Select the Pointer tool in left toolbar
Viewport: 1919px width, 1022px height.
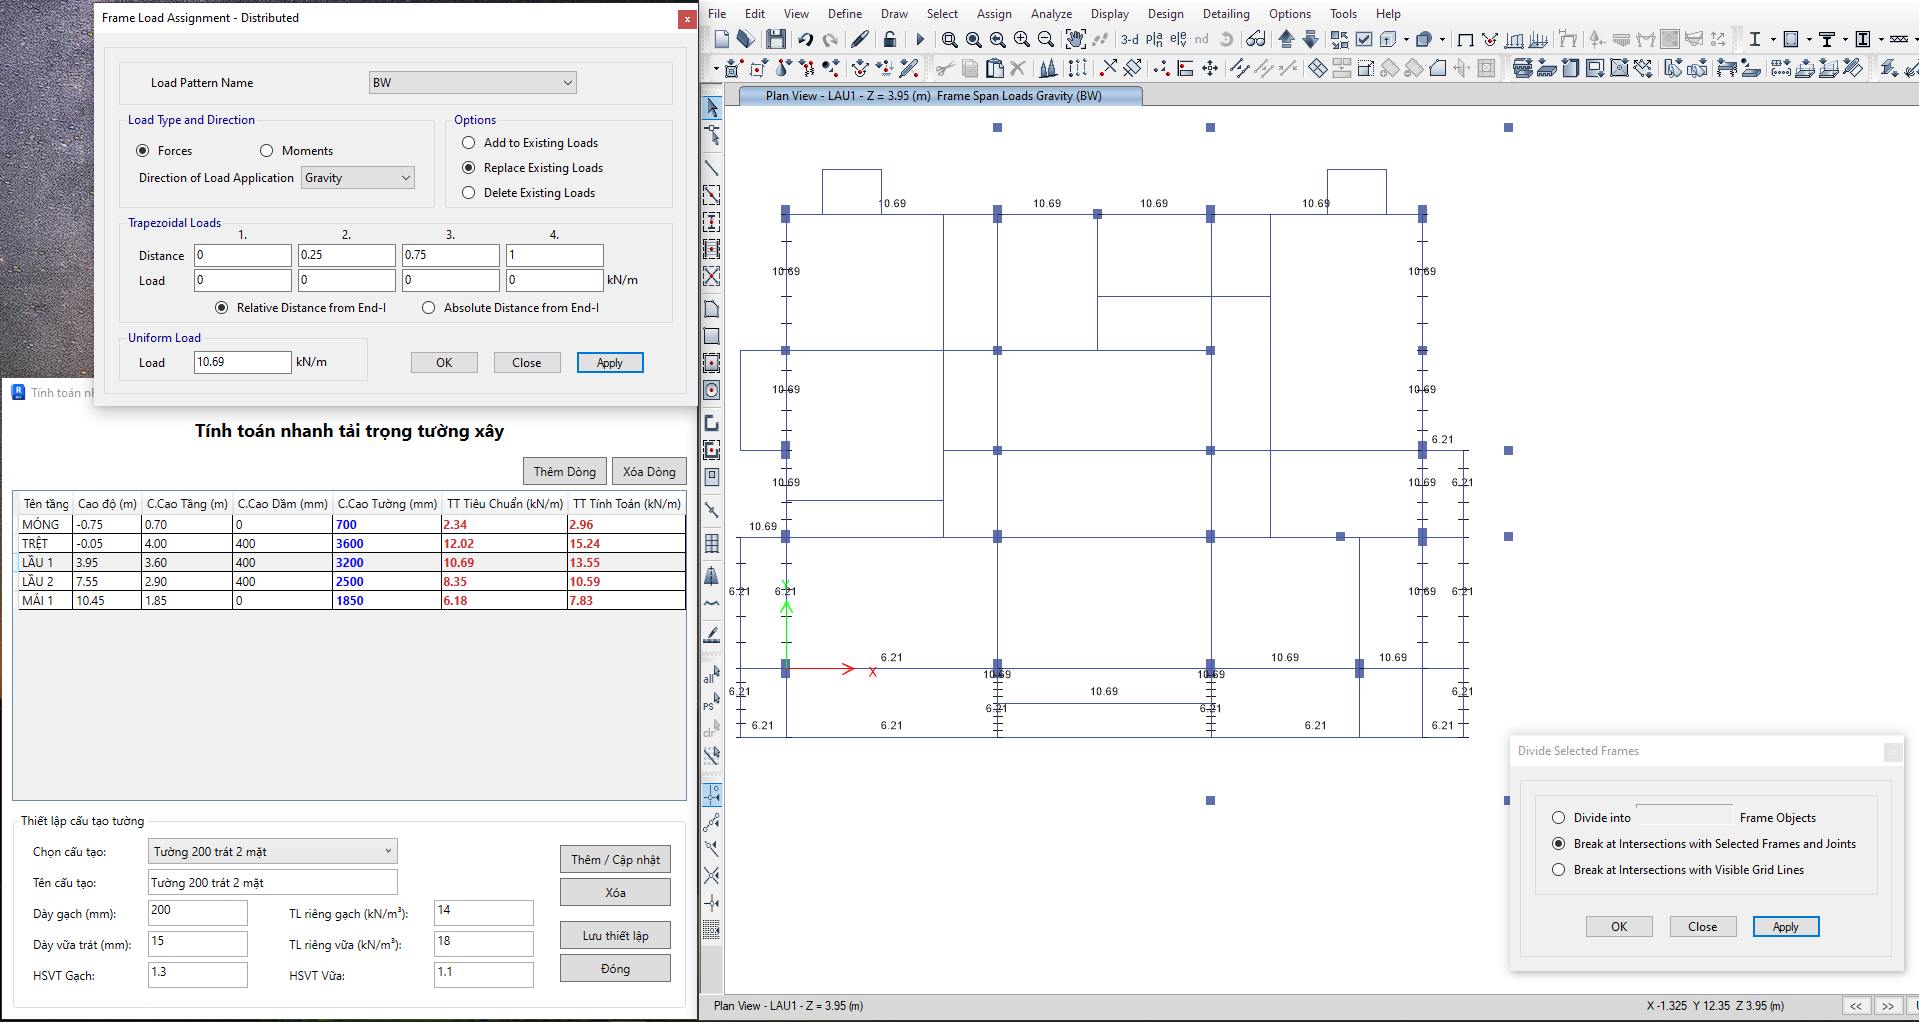point(712,108)
